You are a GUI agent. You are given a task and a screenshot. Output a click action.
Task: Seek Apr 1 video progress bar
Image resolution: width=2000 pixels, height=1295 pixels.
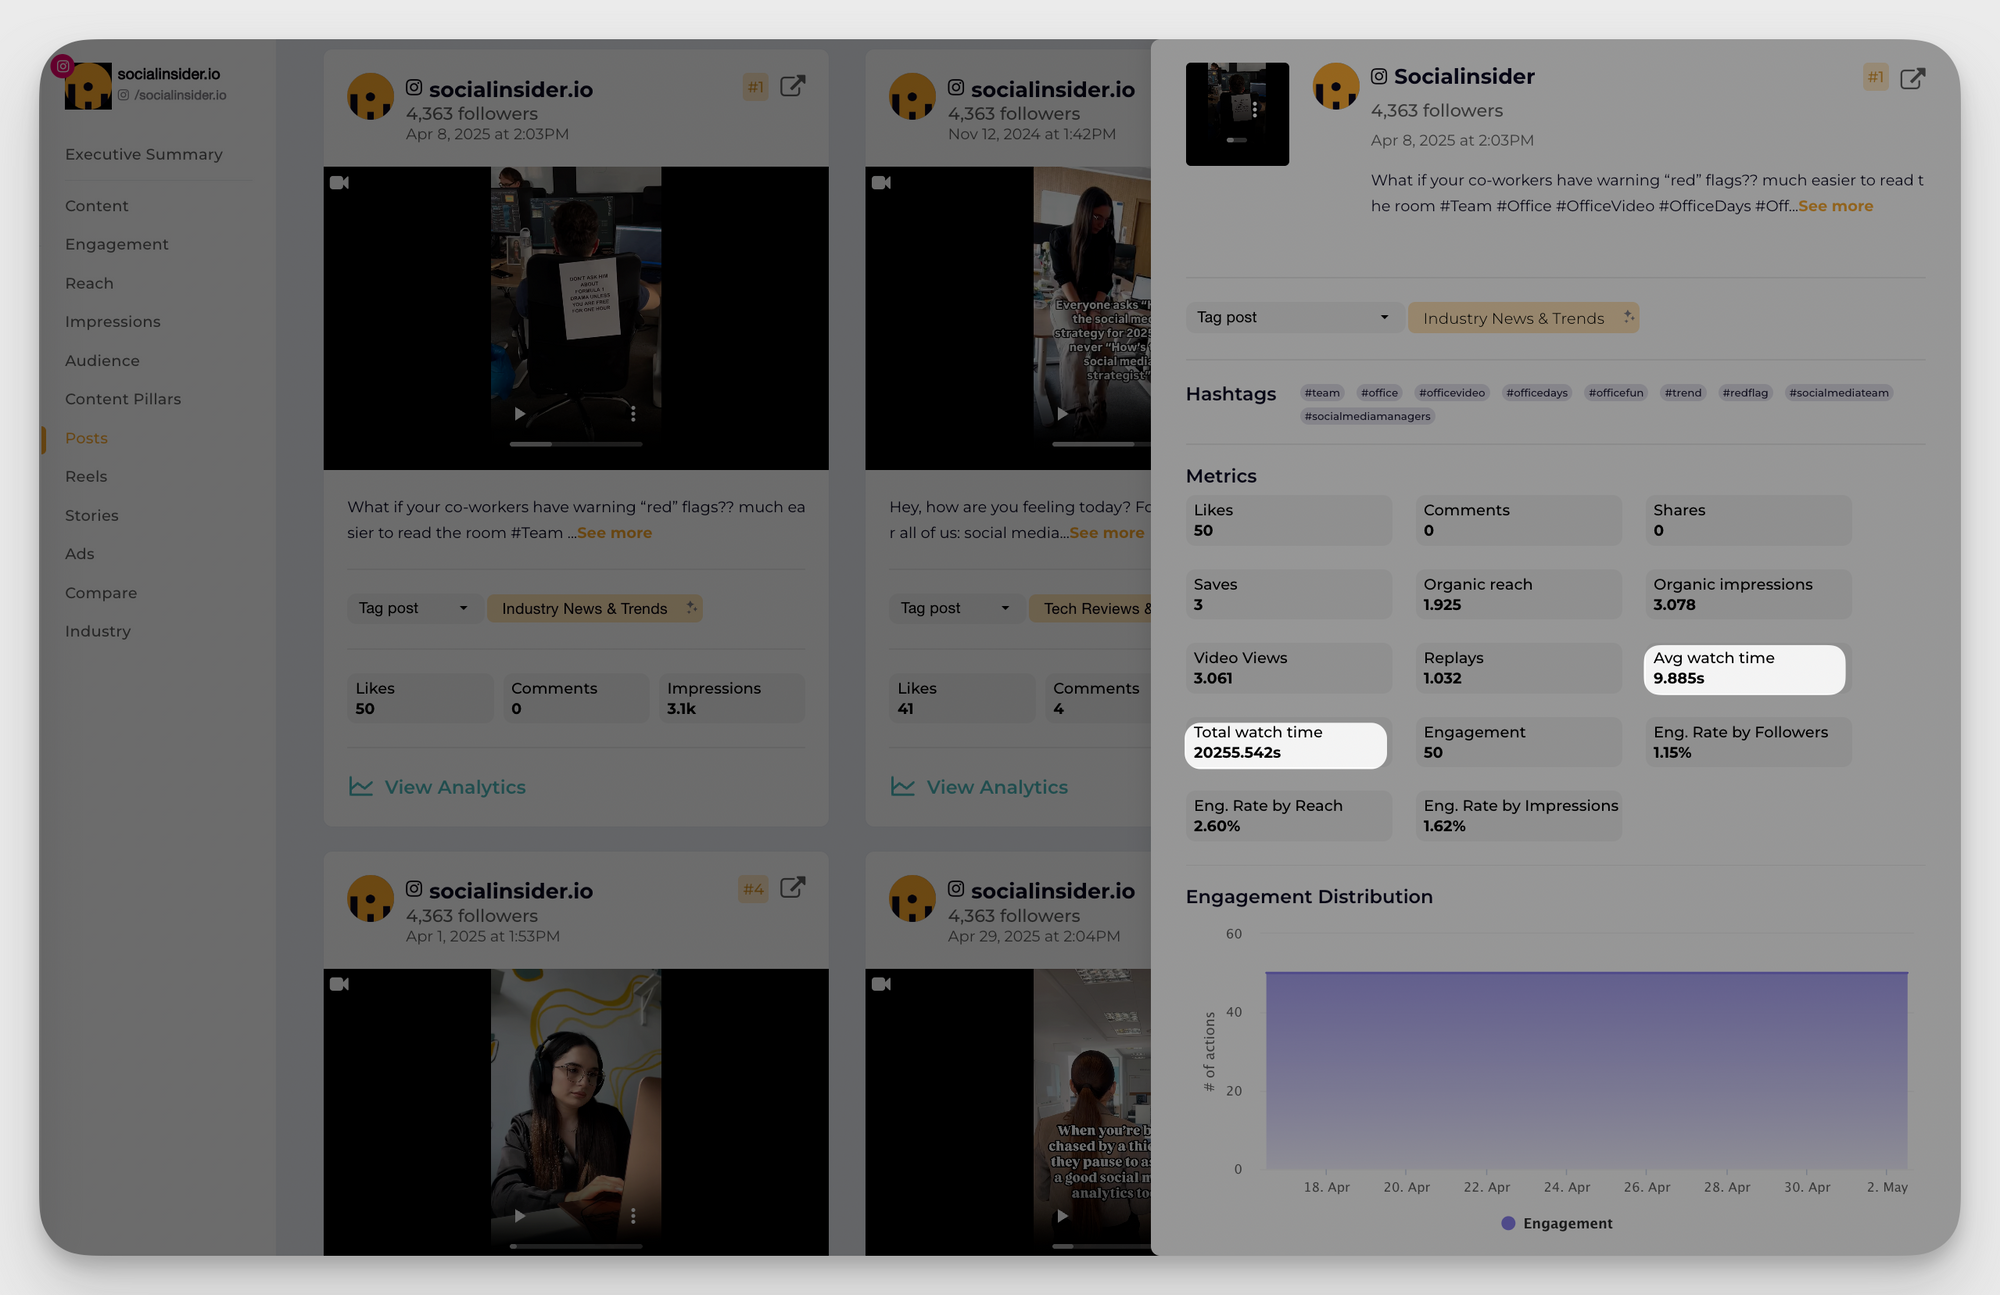pyautogui.click(x=576, y=1246)
